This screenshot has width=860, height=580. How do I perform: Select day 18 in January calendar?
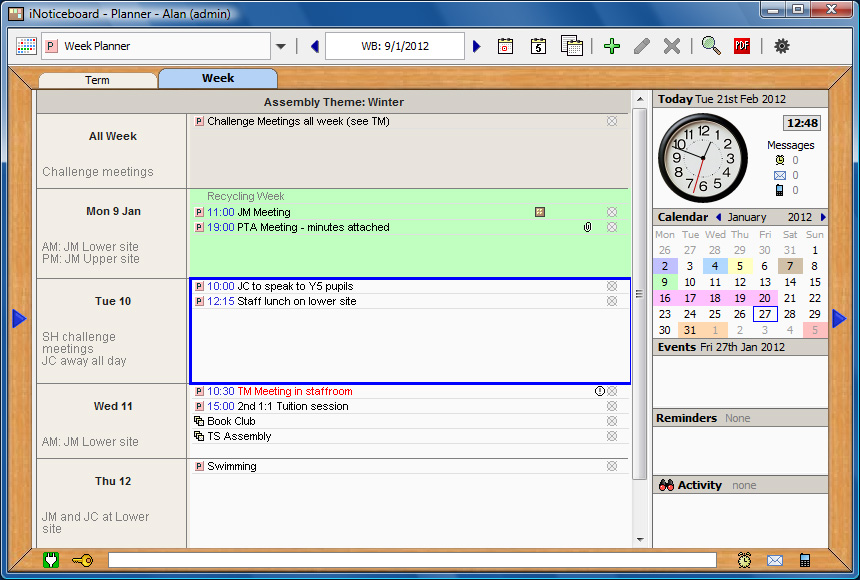pos(714,298)
